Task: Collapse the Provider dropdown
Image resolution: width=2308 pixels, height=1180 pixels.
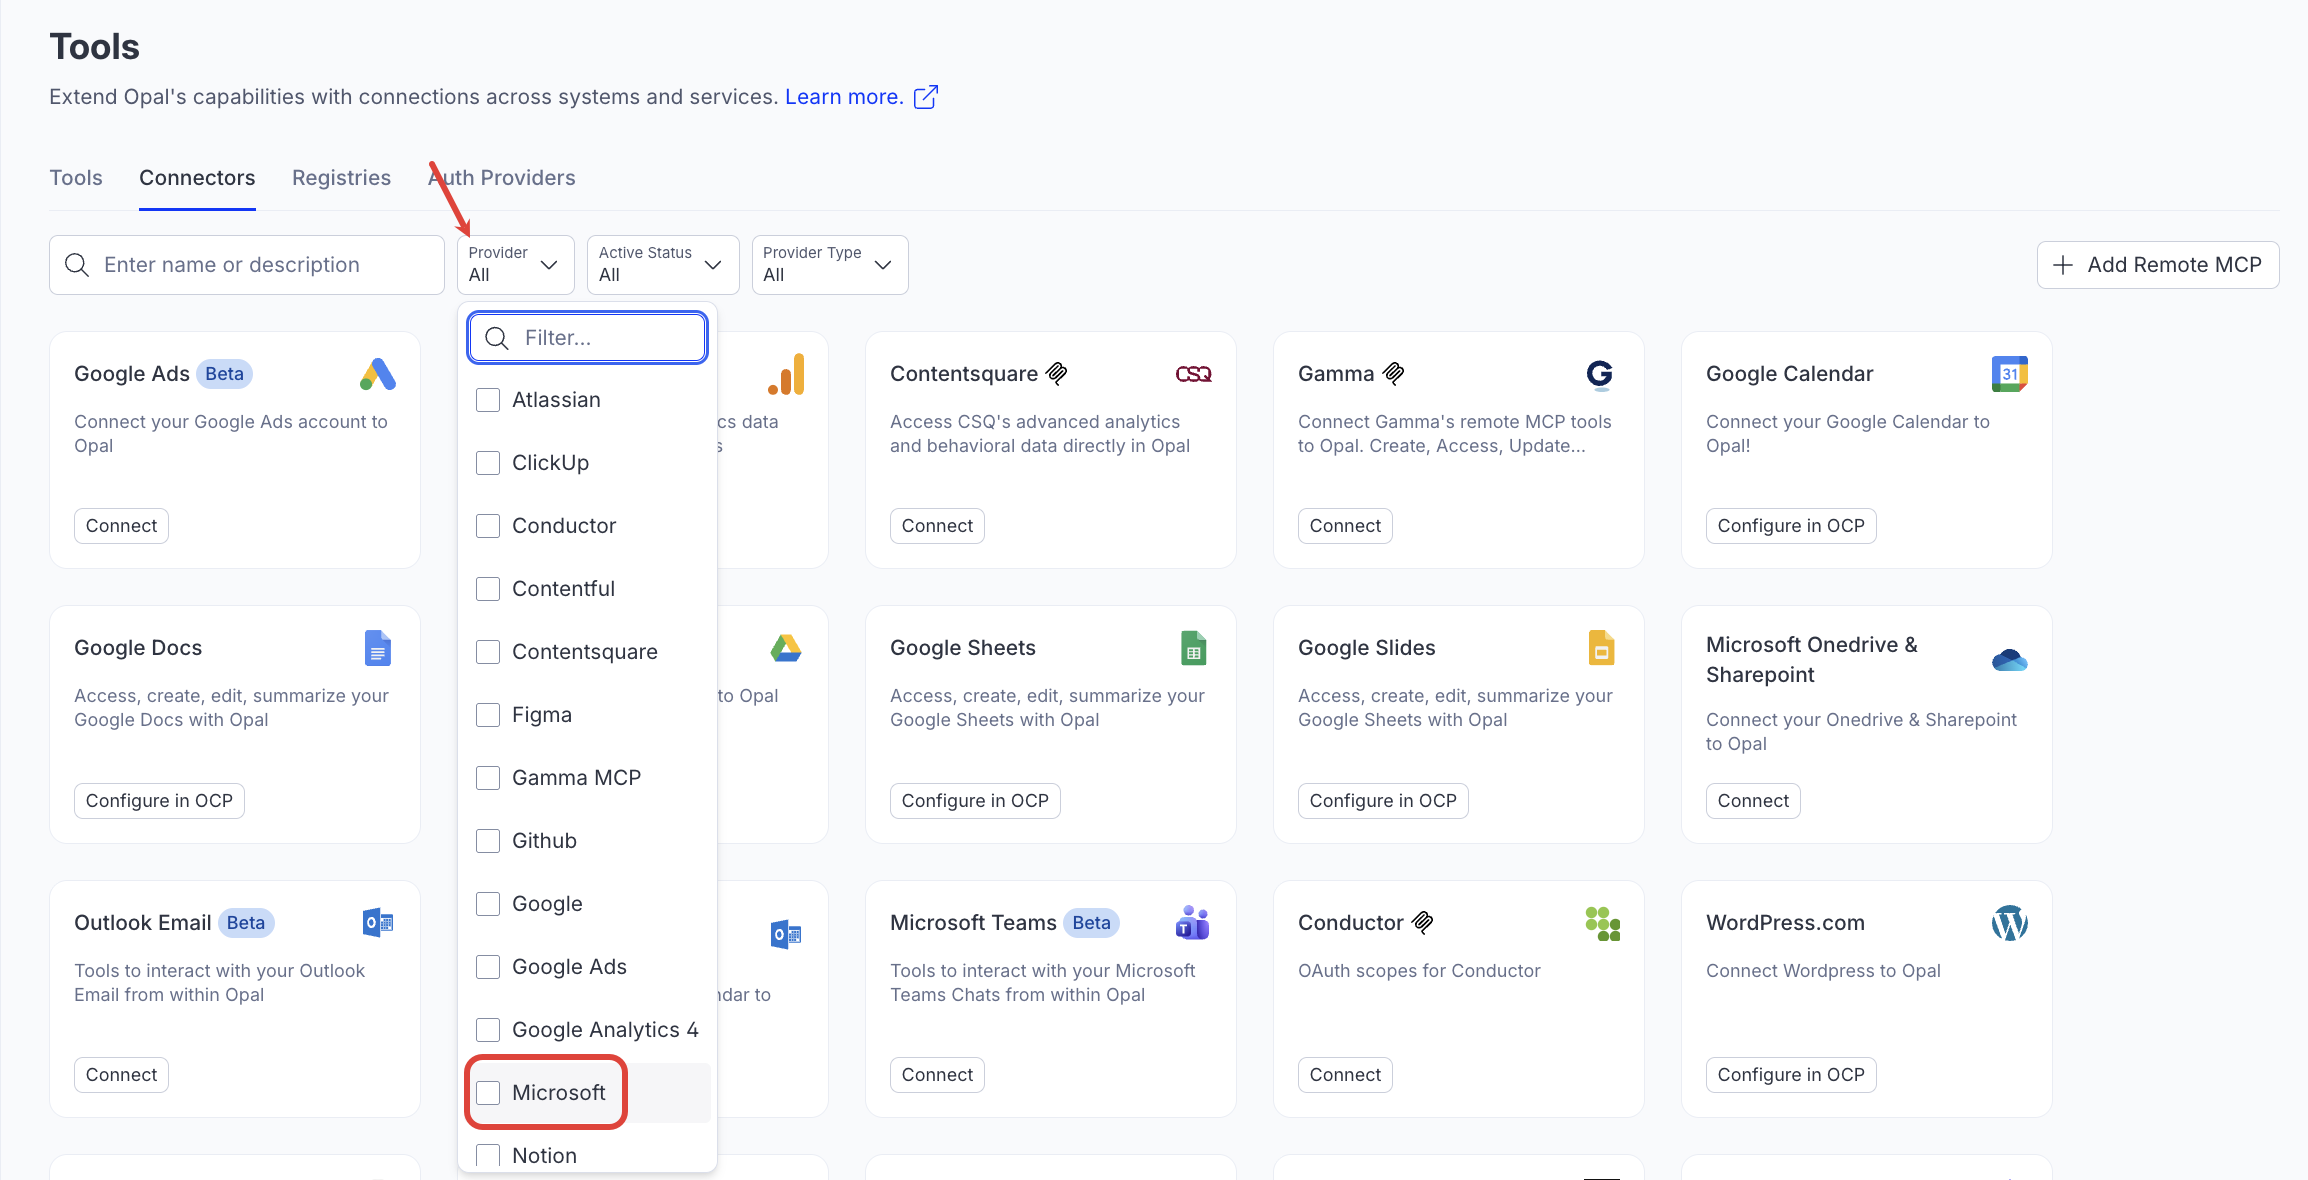Action: click(x=516, y=265)
